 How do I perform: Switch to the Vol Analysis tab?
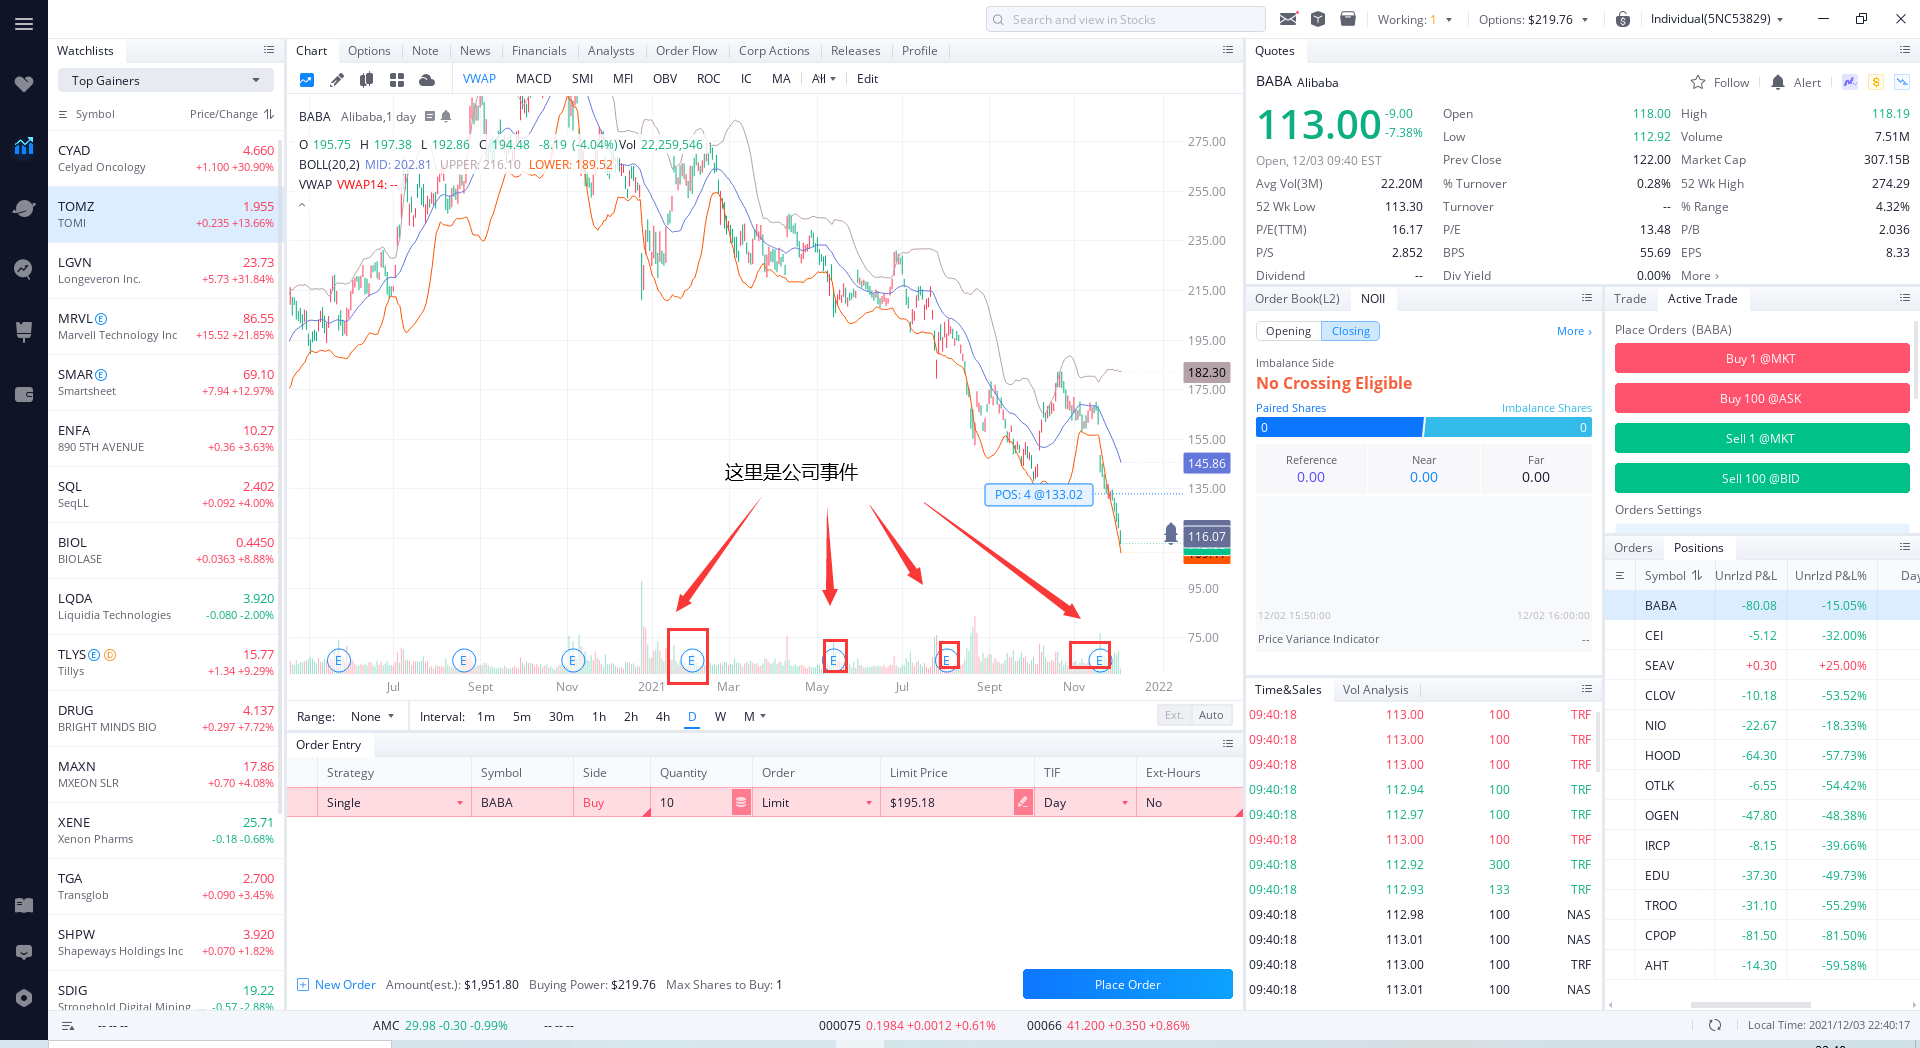coord(1375,690)
